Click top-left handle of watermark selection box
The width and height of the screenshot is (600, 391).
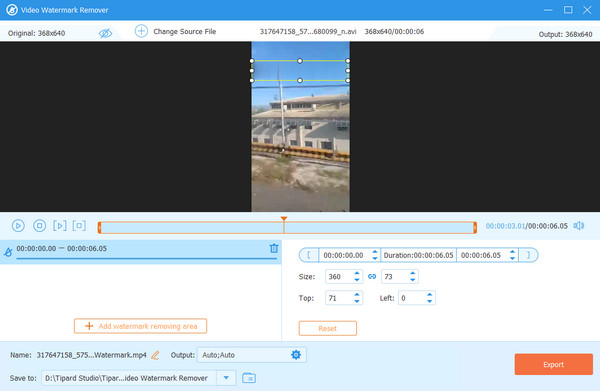pyautogui.click(x=252, y=61)
